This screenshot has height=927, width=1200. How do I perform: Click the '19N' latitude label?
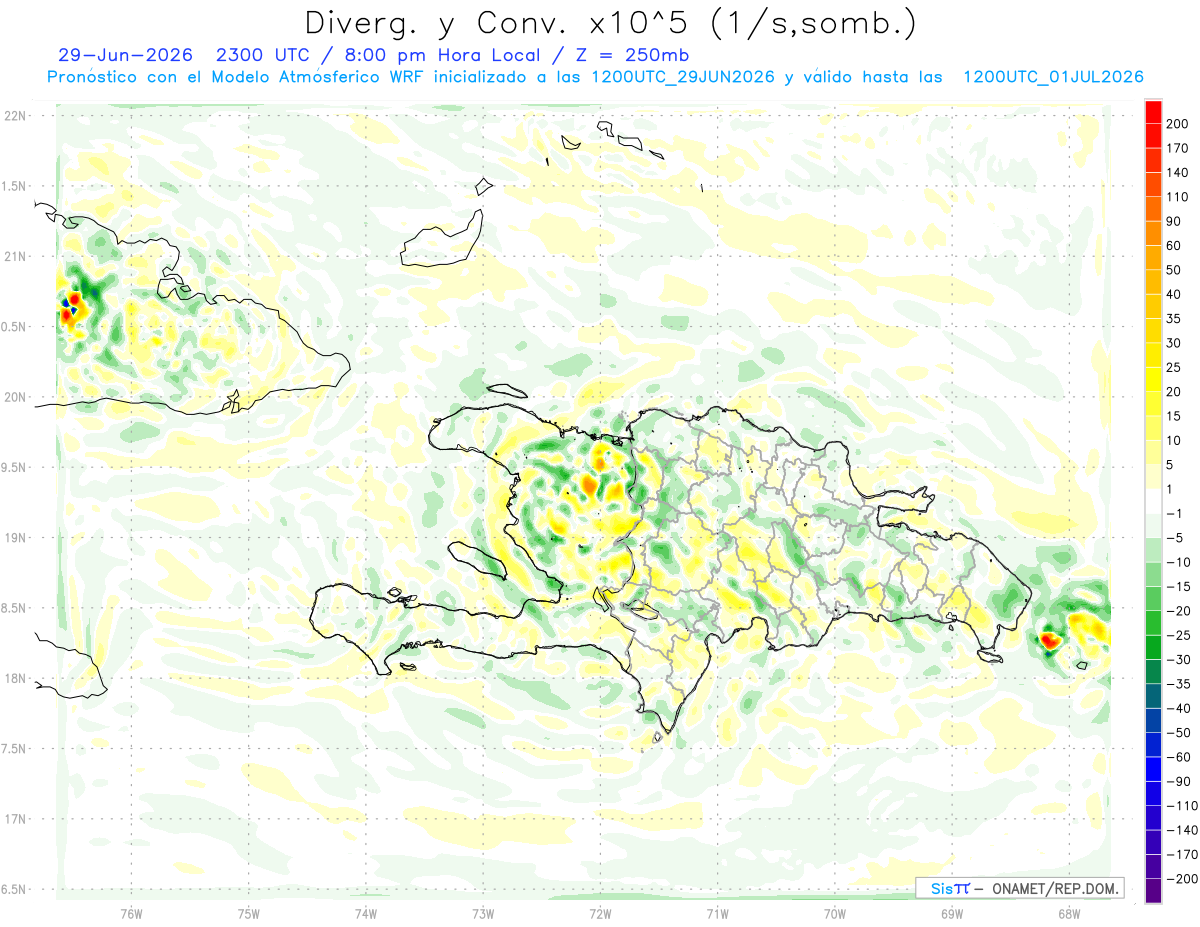click(15, 538)
